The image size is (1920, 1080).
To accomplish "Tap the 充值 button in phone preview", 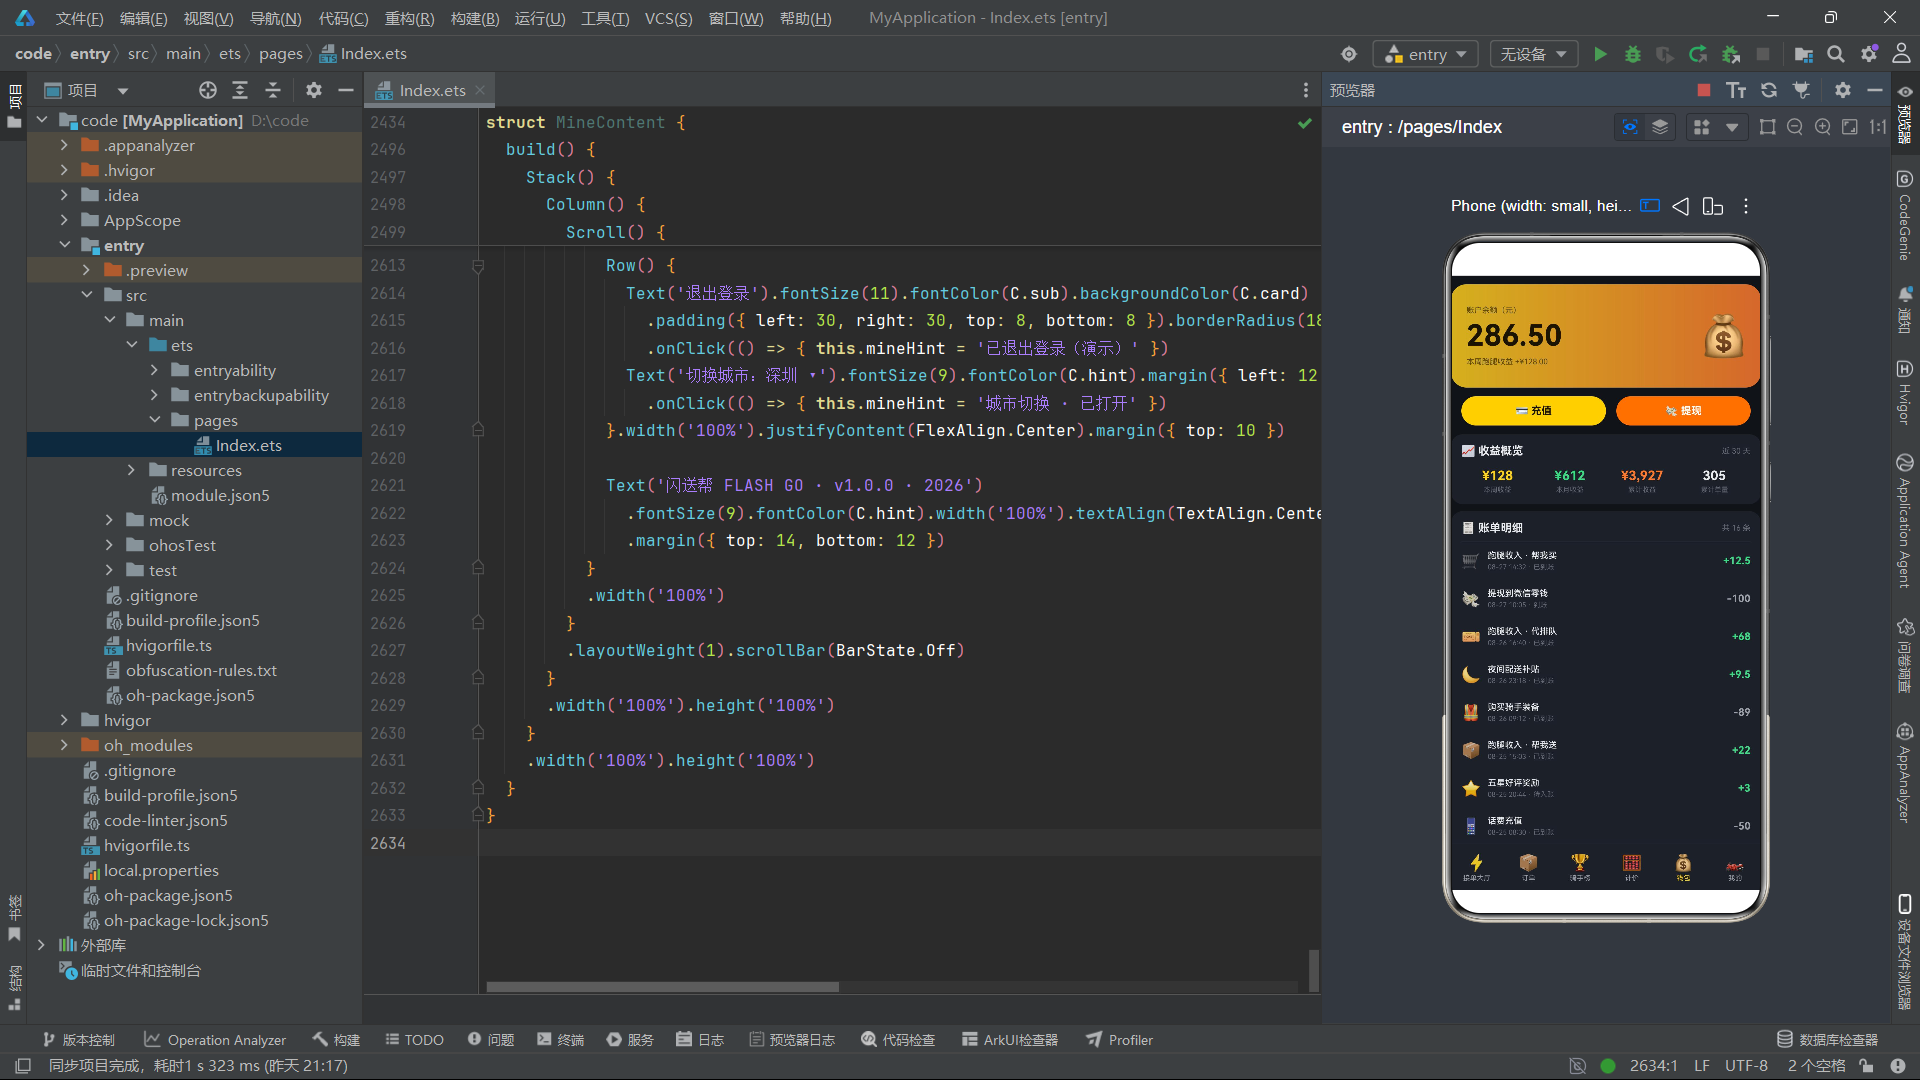I will point(1533,411).
